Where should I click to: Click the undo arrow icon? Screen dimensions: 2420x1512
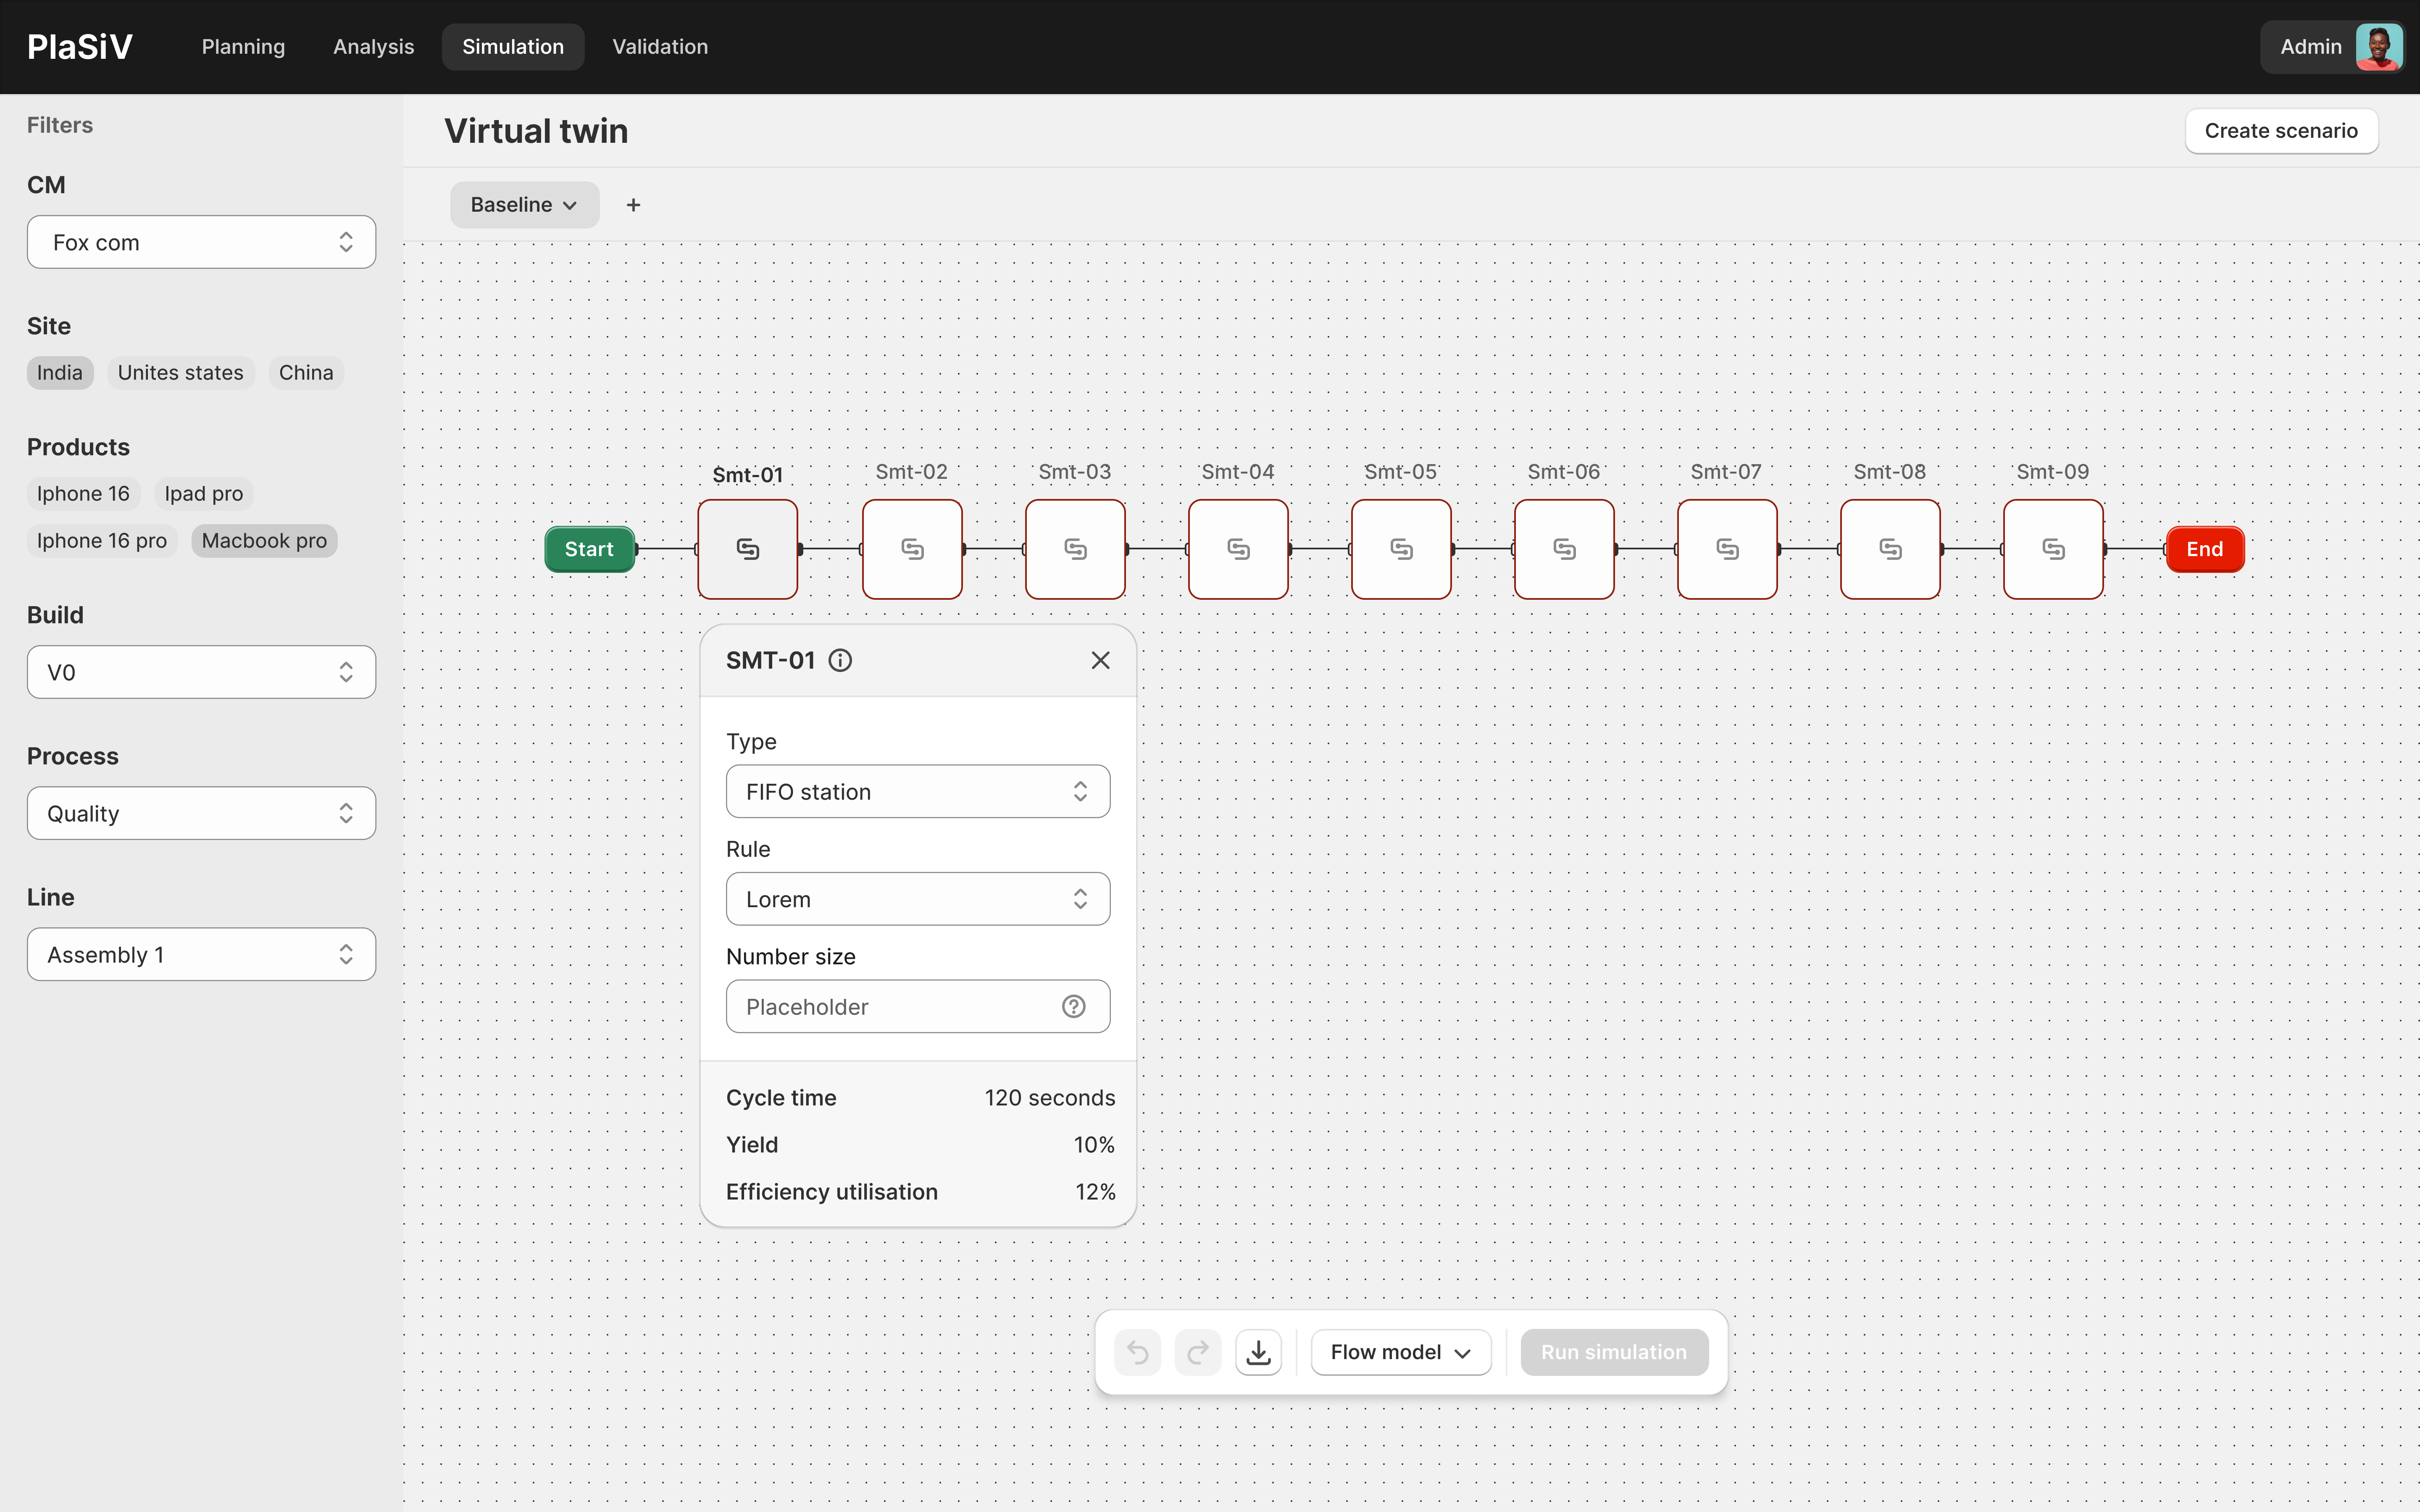1137,1352
